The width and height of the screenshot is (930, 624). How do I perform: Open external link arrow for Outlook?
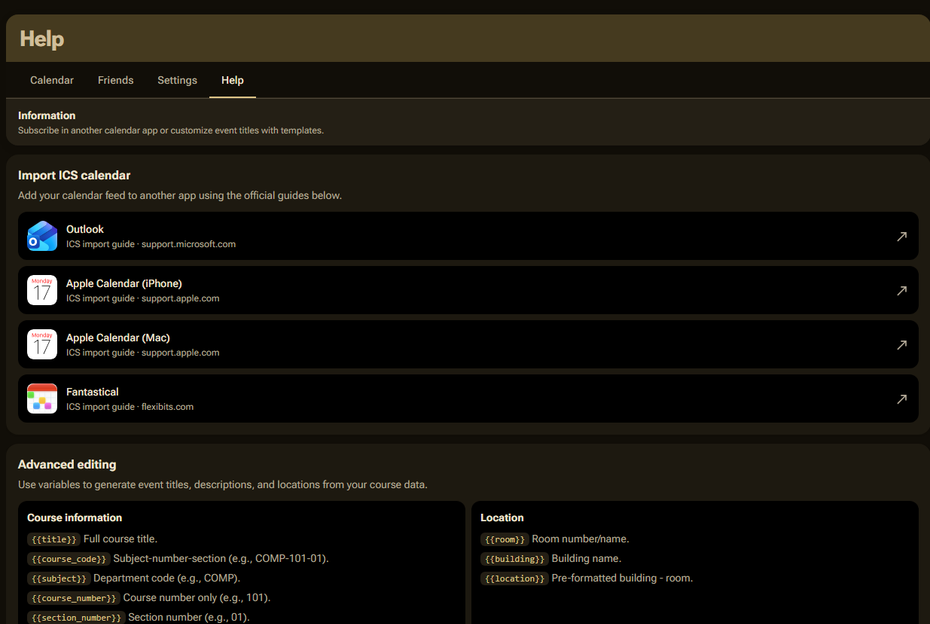coord(902,237)
